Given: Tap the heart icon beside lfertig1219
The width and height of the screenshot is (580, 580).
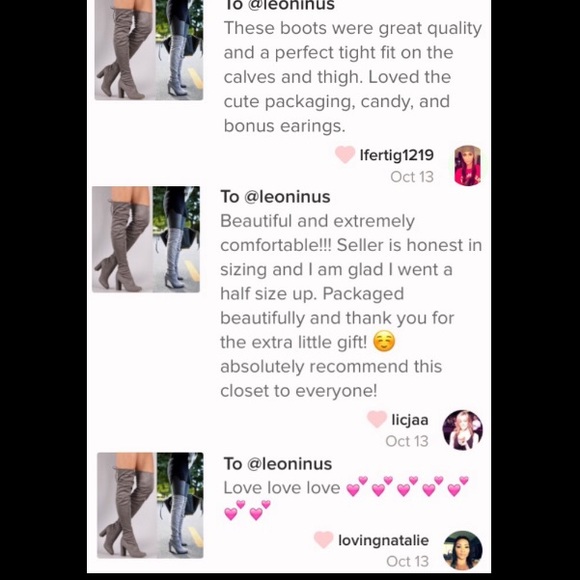Looking at the screenshot, I should (345, 155).
